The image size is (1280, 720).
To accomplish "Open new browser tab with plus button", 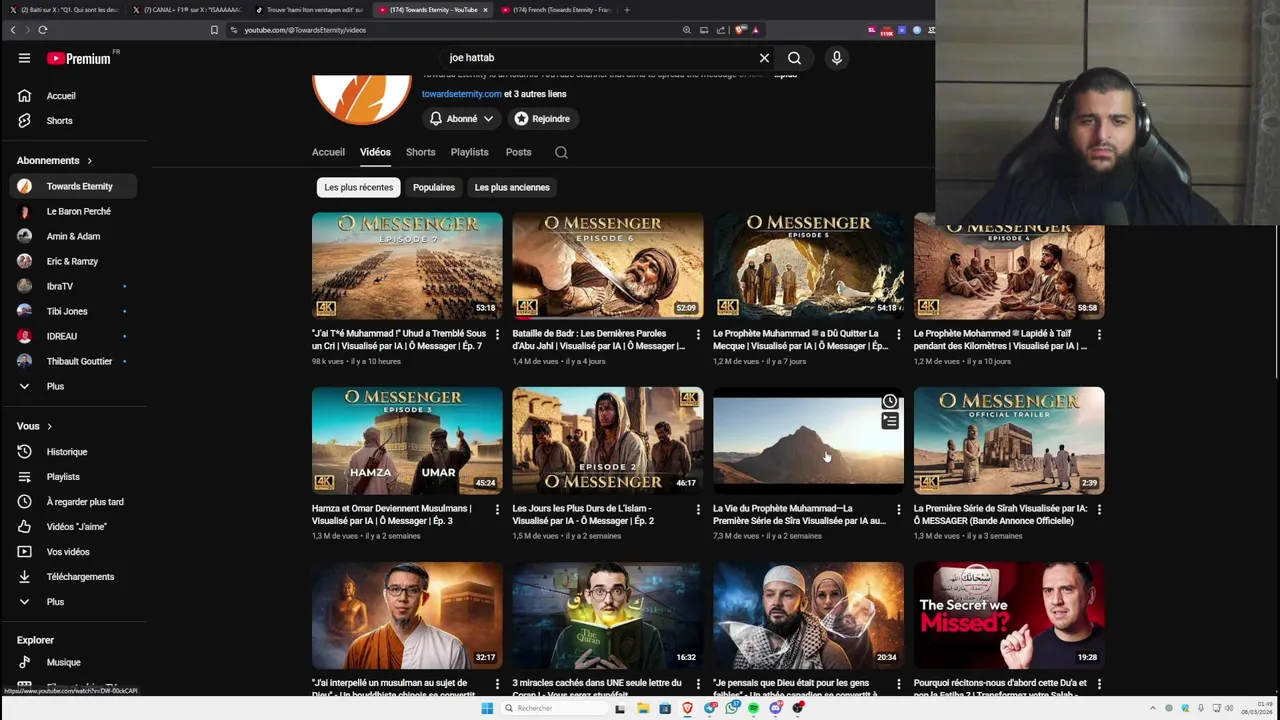I will [x=627, y=10].
